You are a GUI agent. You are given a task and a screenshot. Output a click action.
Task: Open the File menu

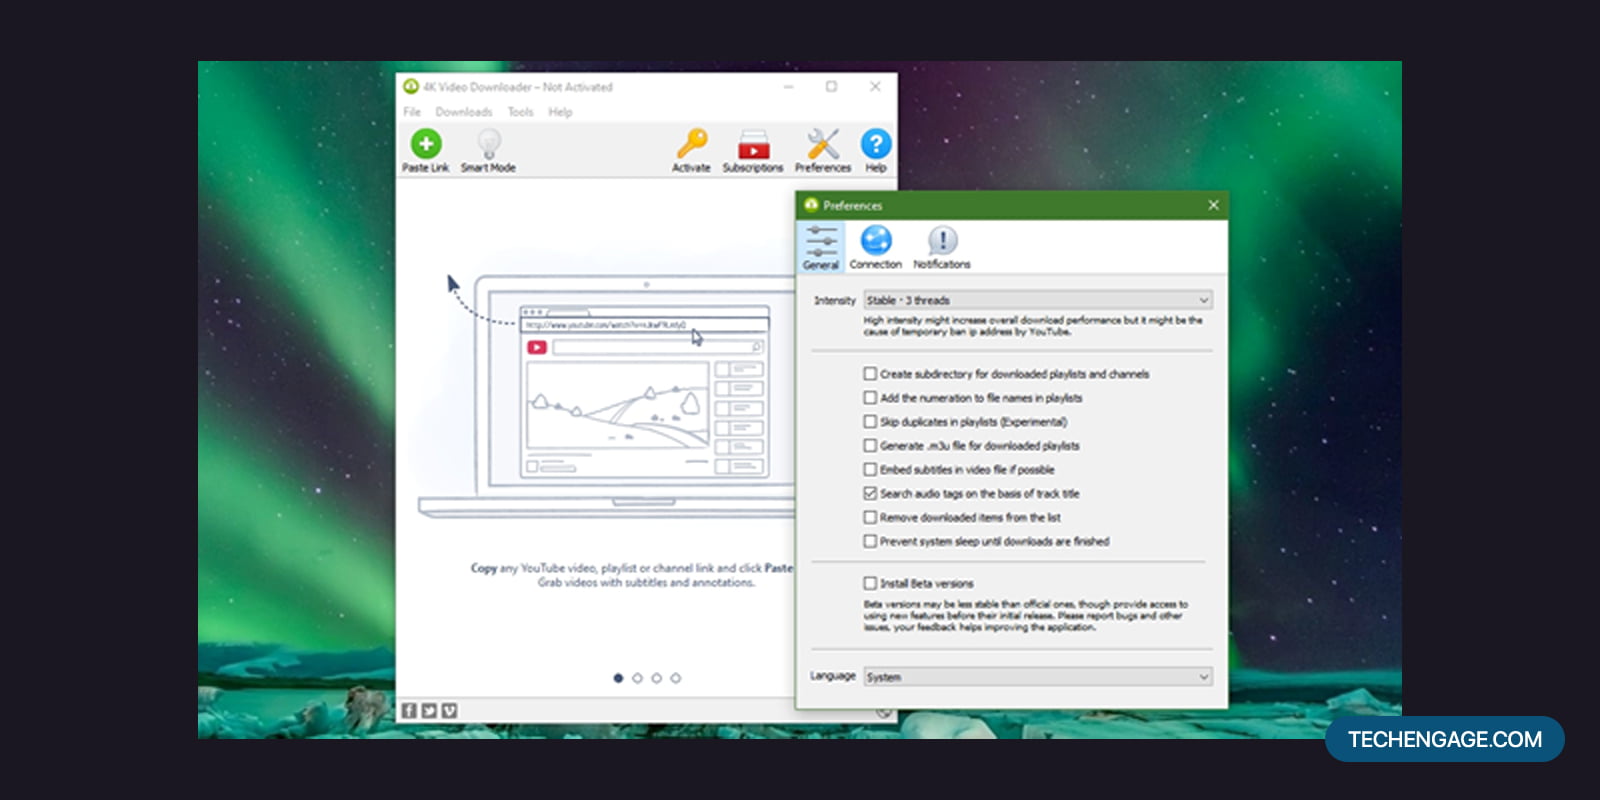[412, 112]
